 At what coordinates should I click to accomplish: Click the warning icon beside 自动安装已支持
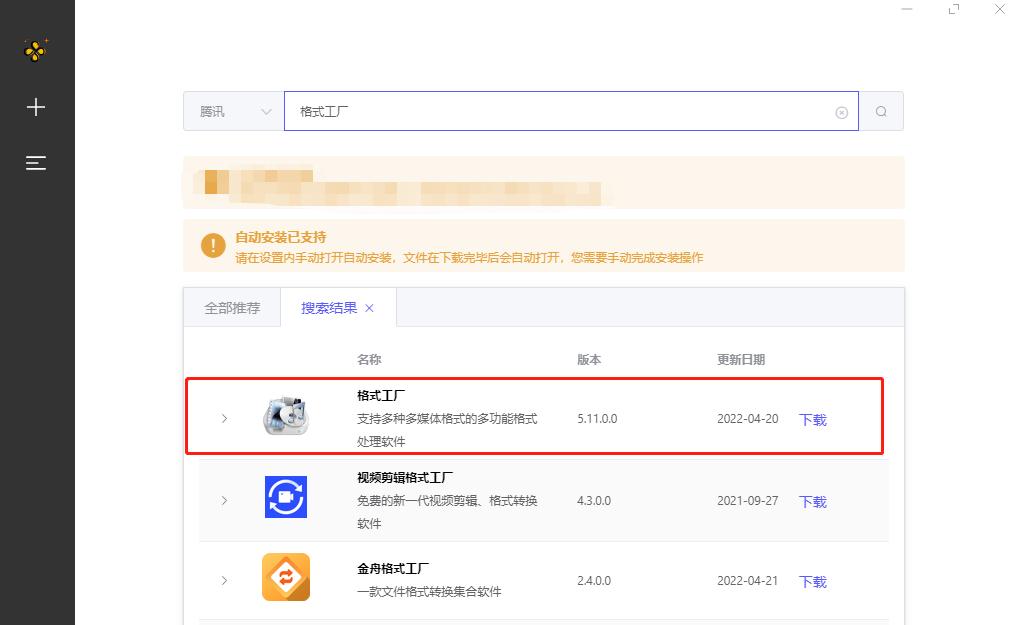pos(212,244)
